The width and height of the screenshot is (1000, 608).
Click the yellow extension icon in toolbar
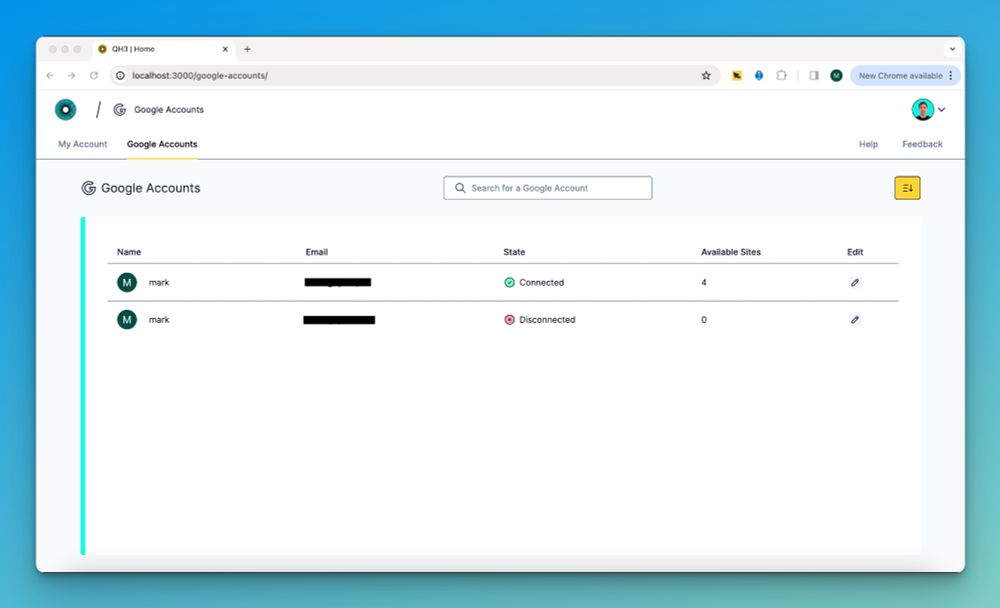click(737, 75)
